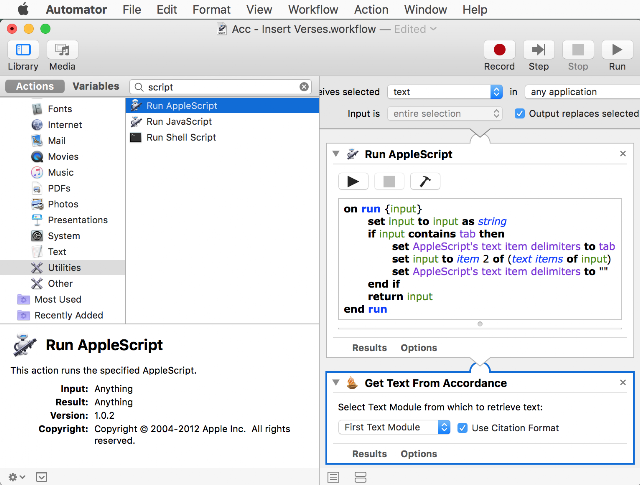Start recording with the Record button
The image size is (640, 485).
[499, 50]
